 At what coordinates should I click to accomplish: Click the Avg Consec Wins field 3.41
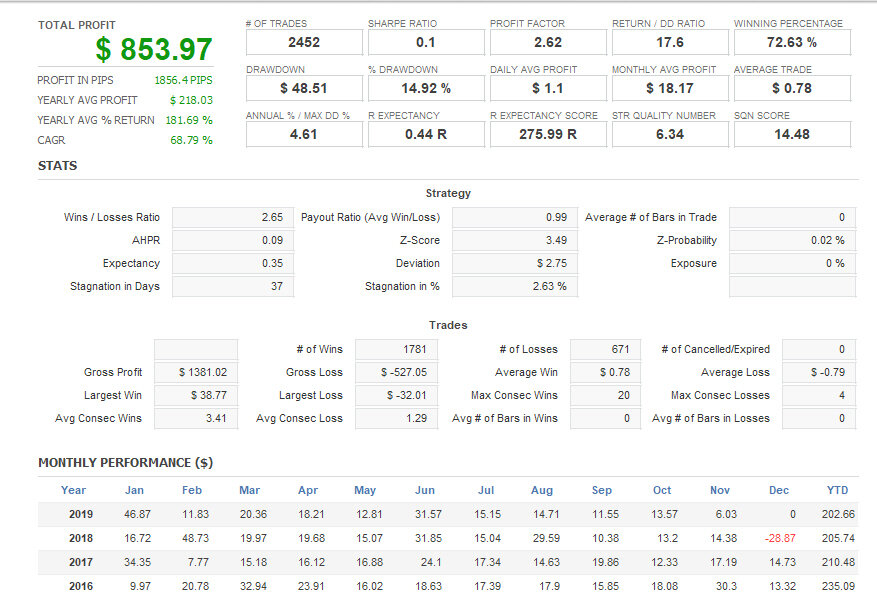click(x=196, y=418)
